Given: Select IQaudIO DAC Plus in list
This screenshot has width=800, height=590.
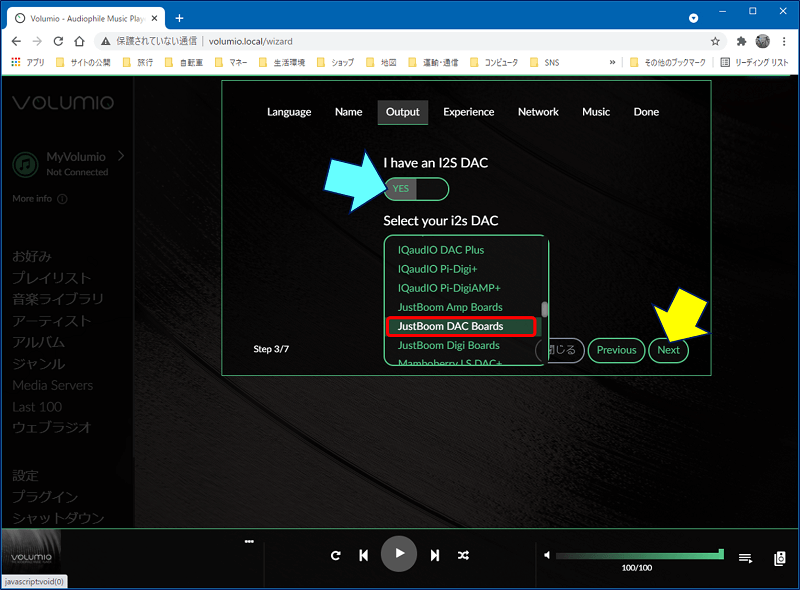Looking at the screenshot, I should [441, 250].
